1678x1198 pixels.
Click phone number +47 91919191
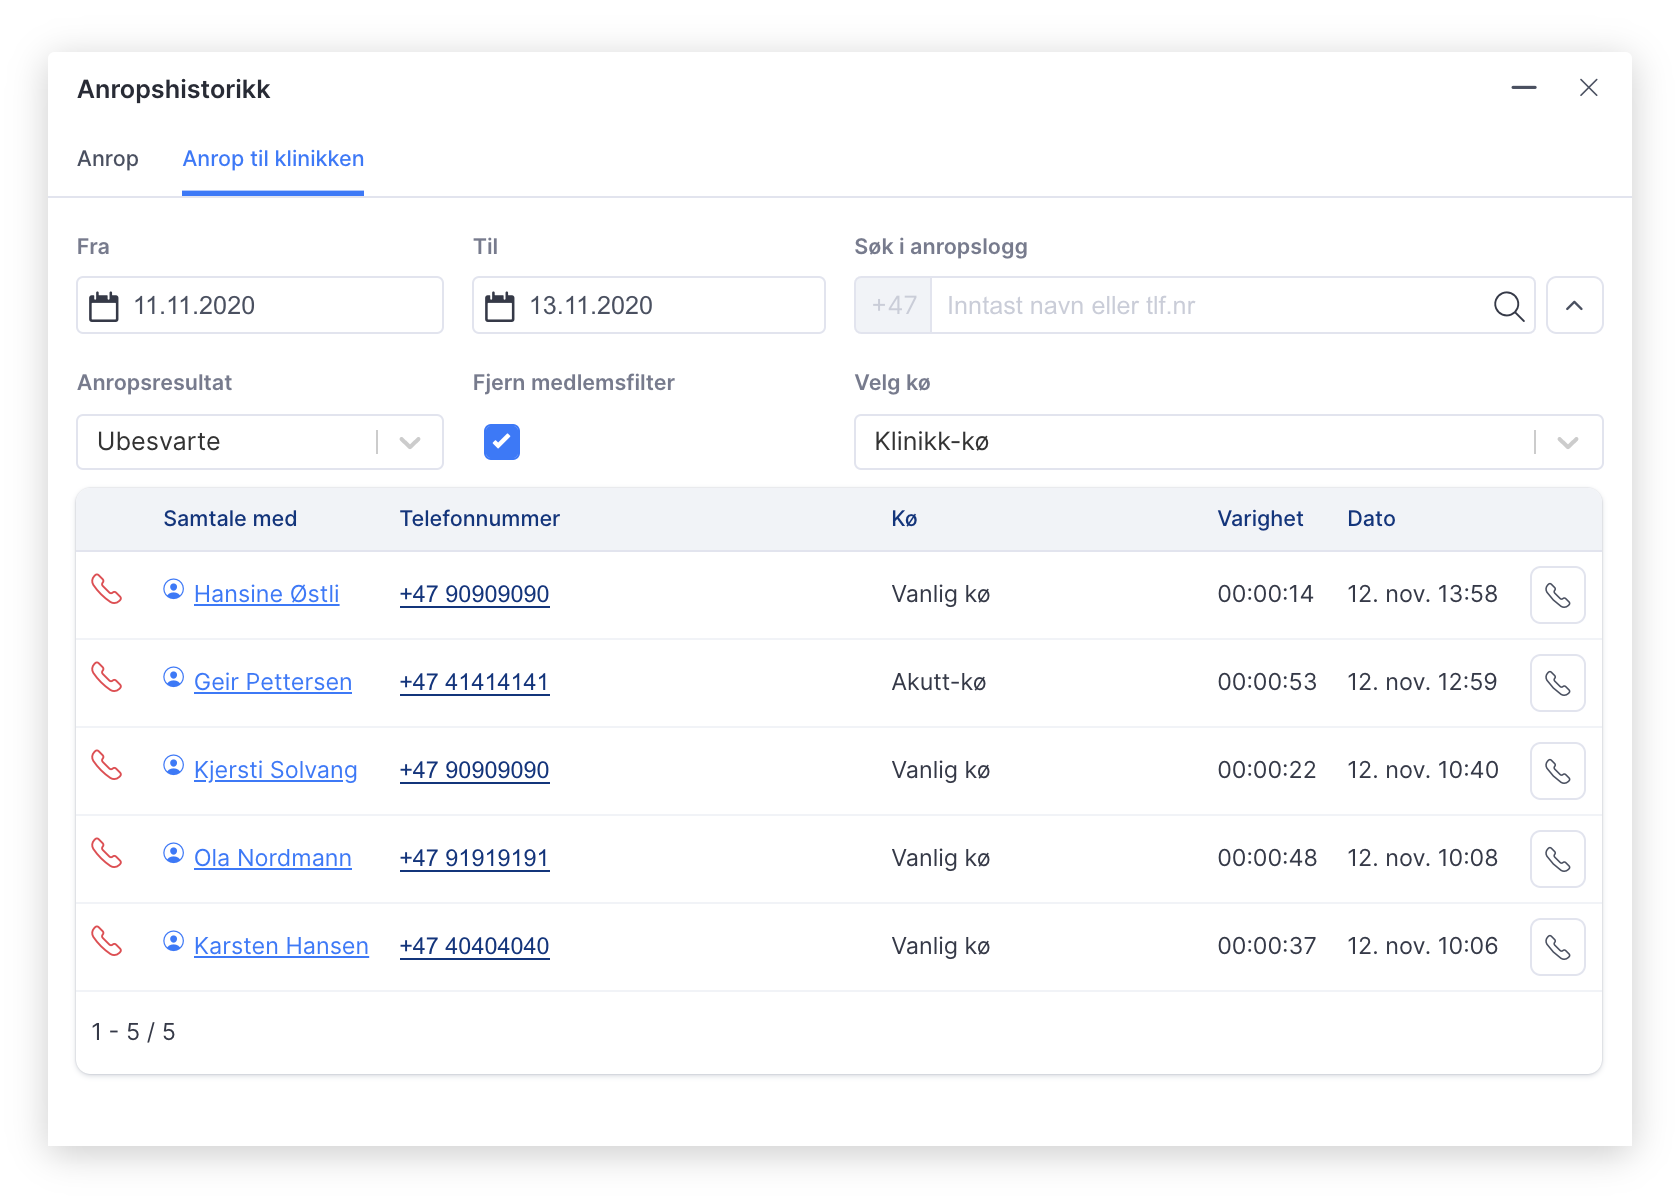point(475,858)
